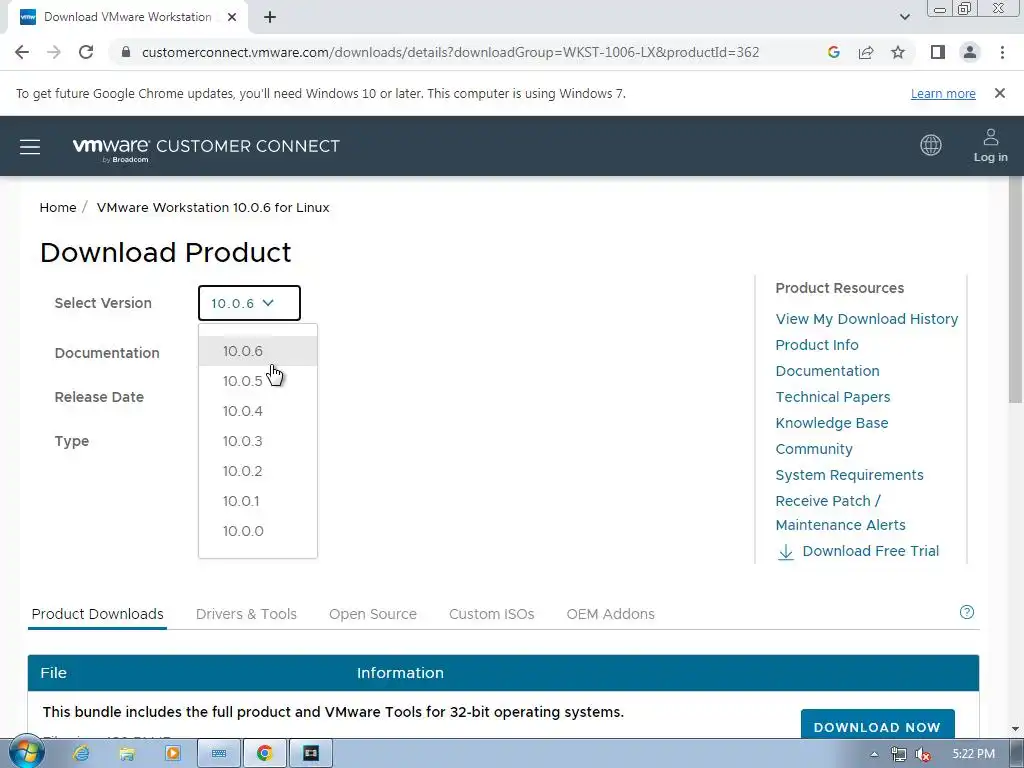The image size is (1024, 768).
Task: Open the Product Info link
Action: pyautogui.click(x=817, y=345)
